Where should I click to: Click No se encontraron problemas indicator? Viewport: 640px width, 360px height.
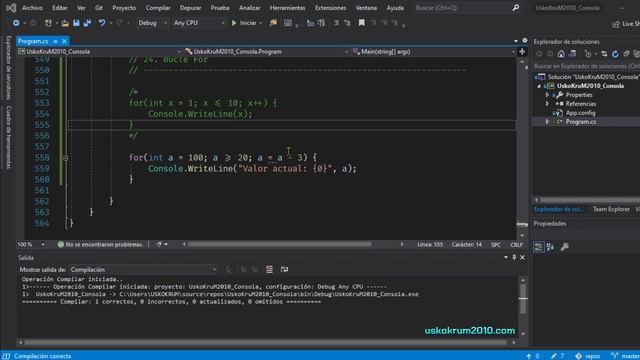100,244
